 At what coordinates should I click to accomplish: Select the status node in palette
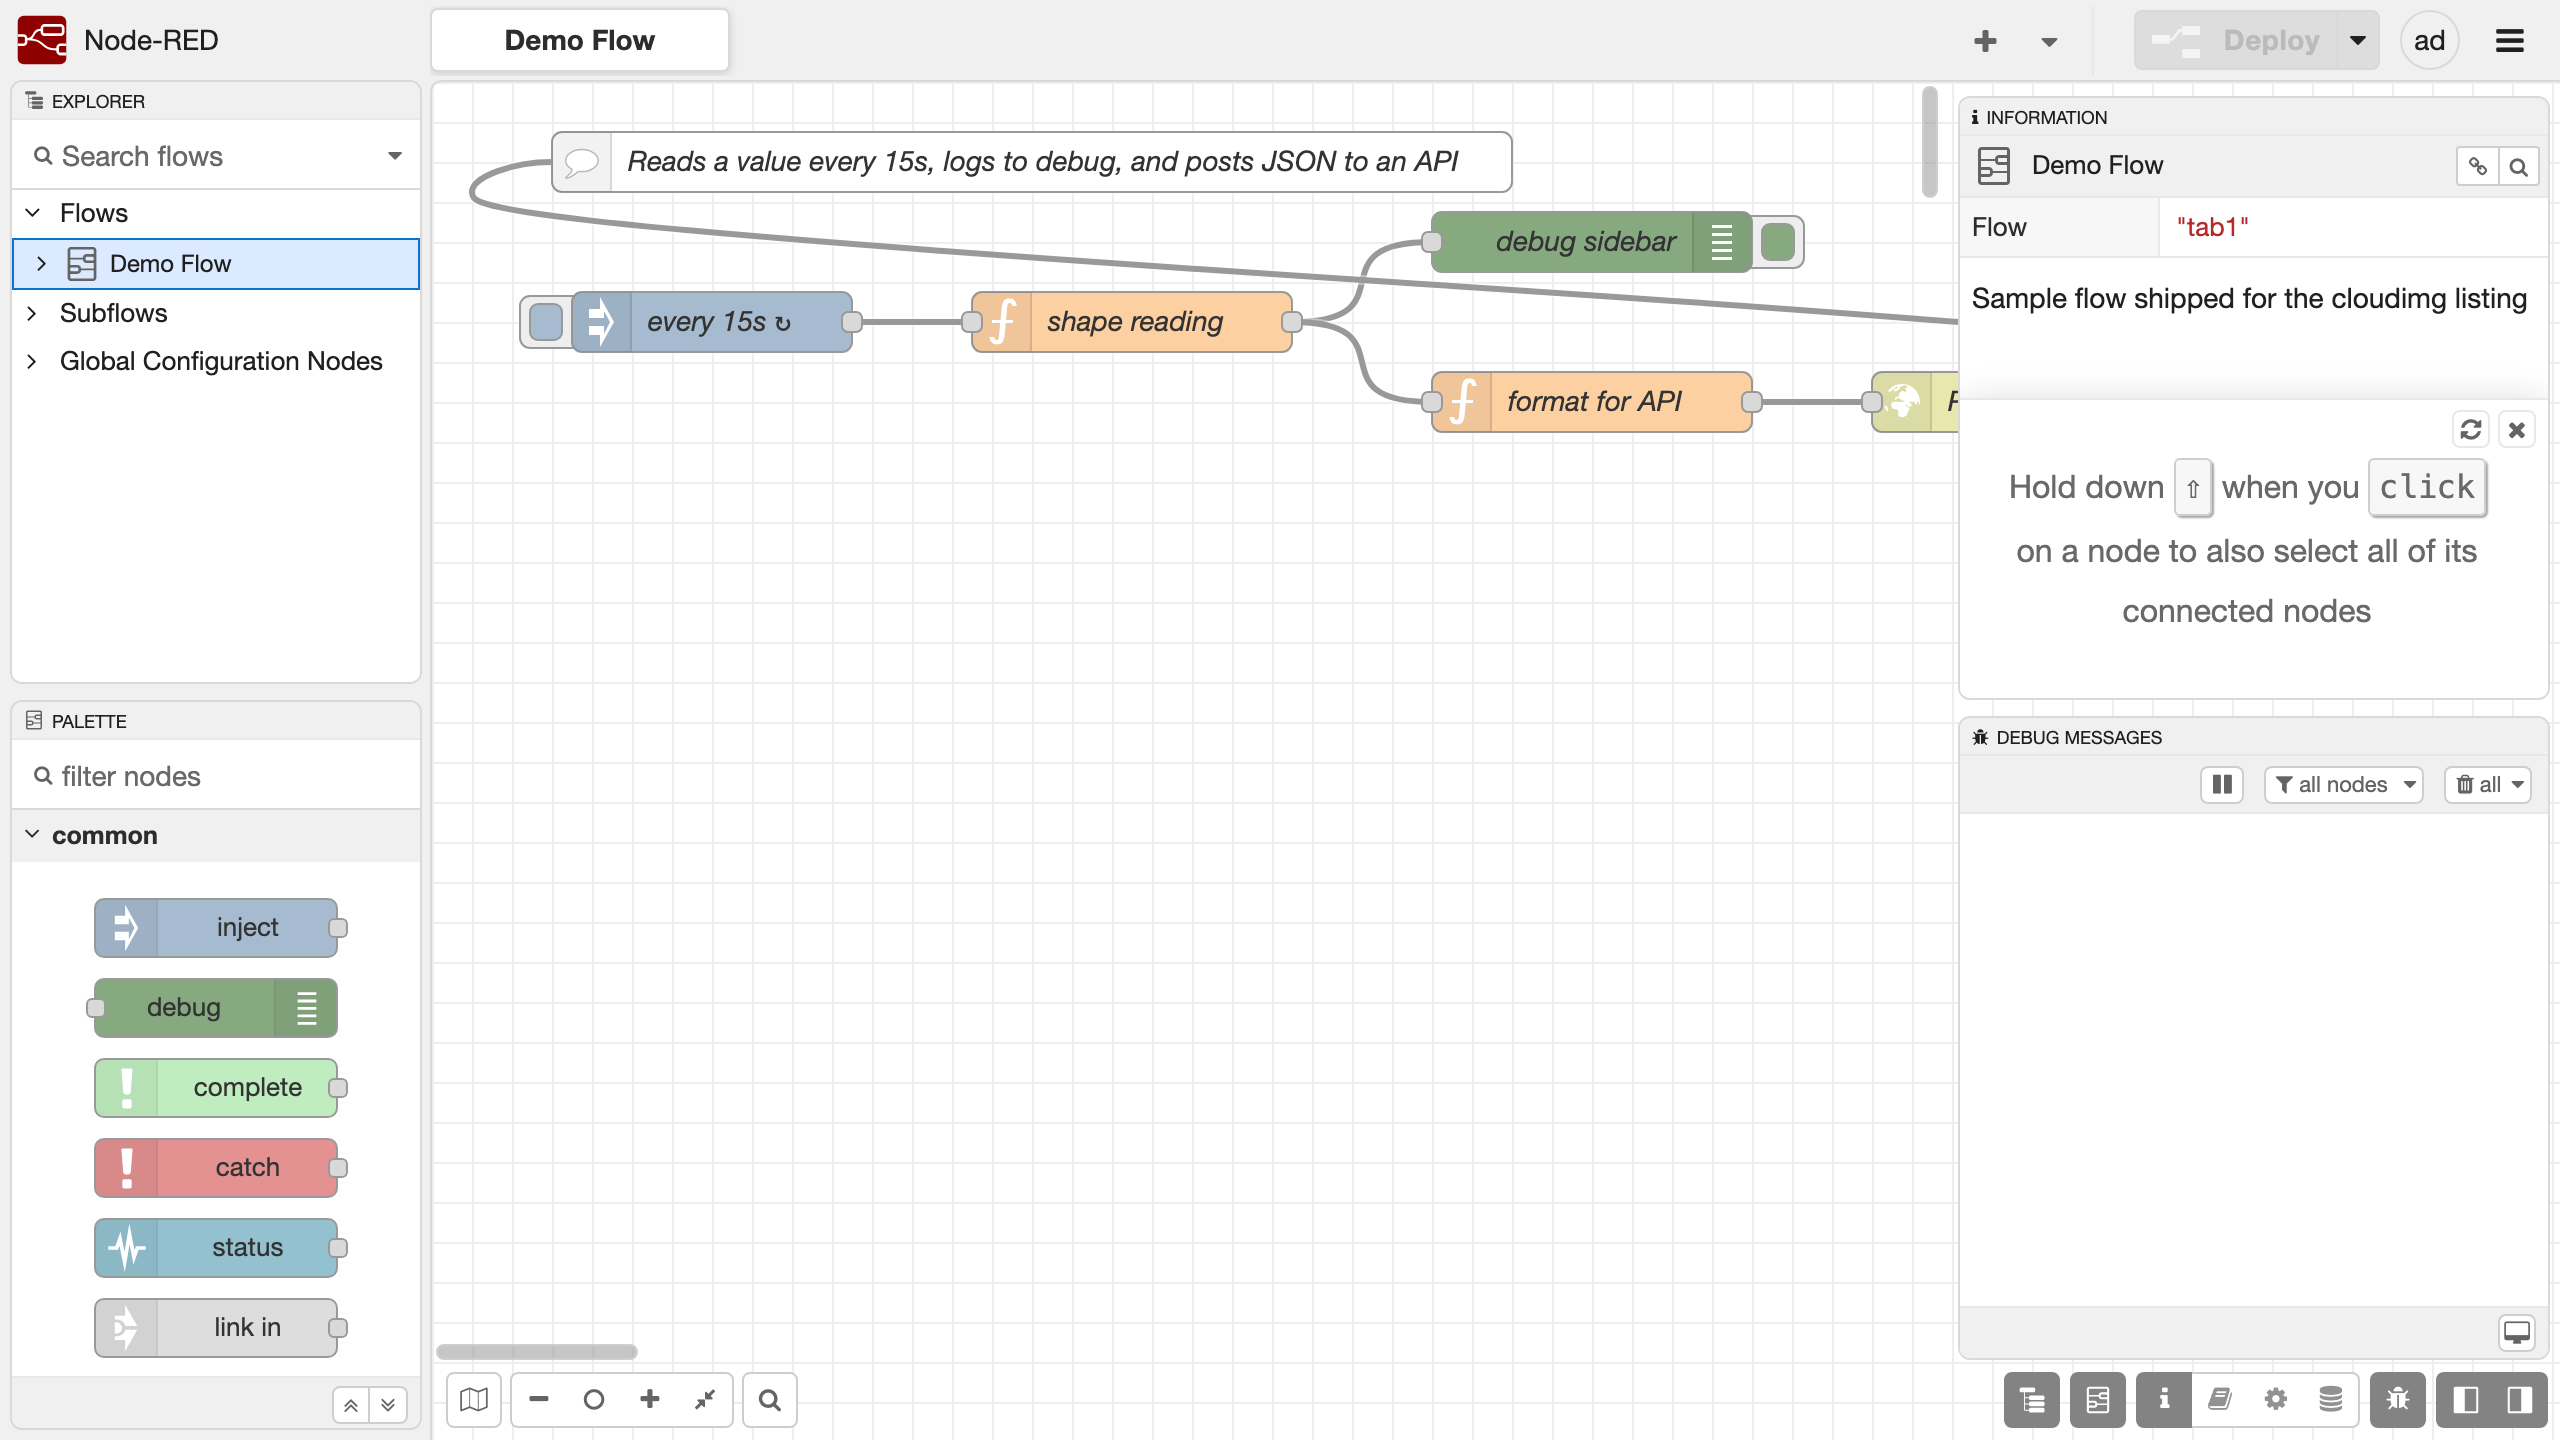(x=216, y=1248)
